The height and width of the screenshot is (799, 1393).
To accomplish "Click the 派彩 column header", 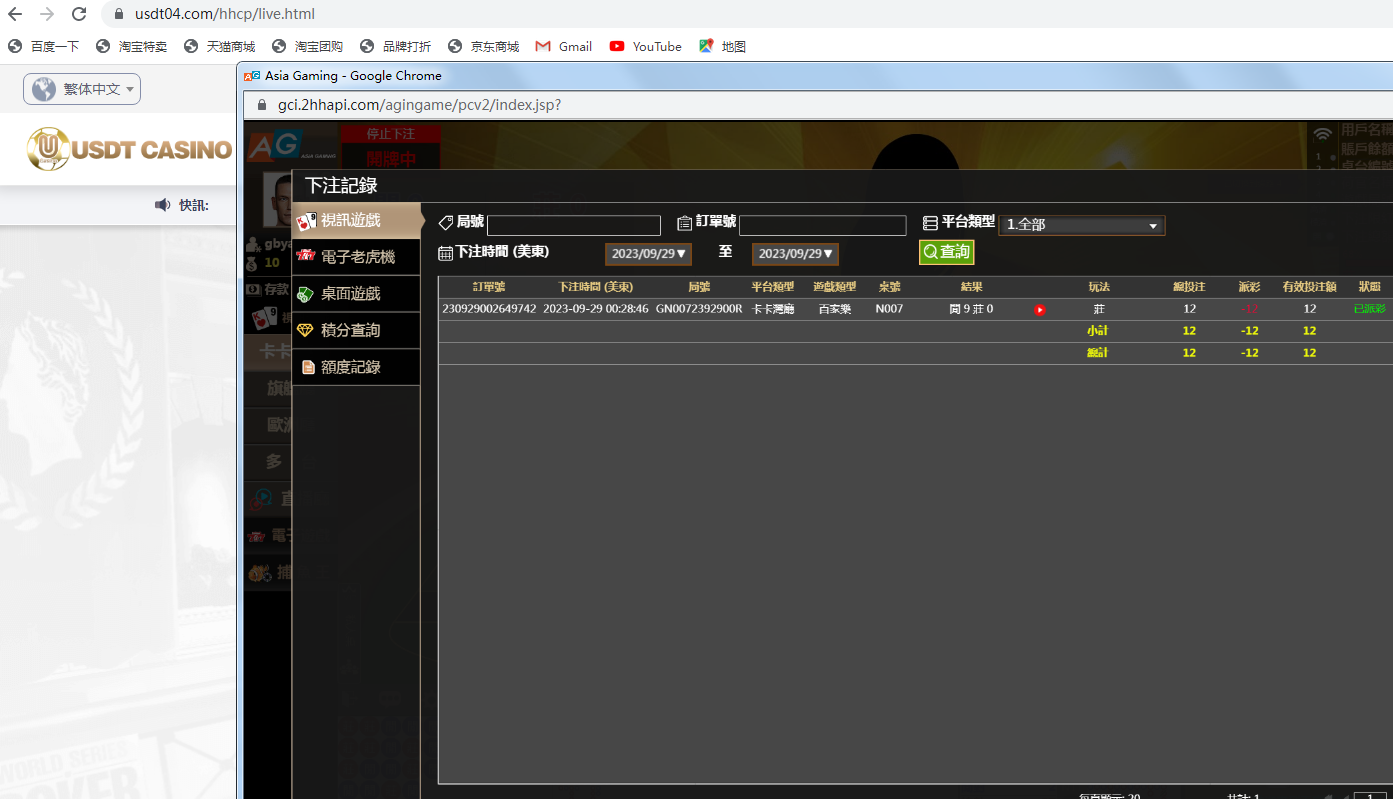I will click(1249, 287).
